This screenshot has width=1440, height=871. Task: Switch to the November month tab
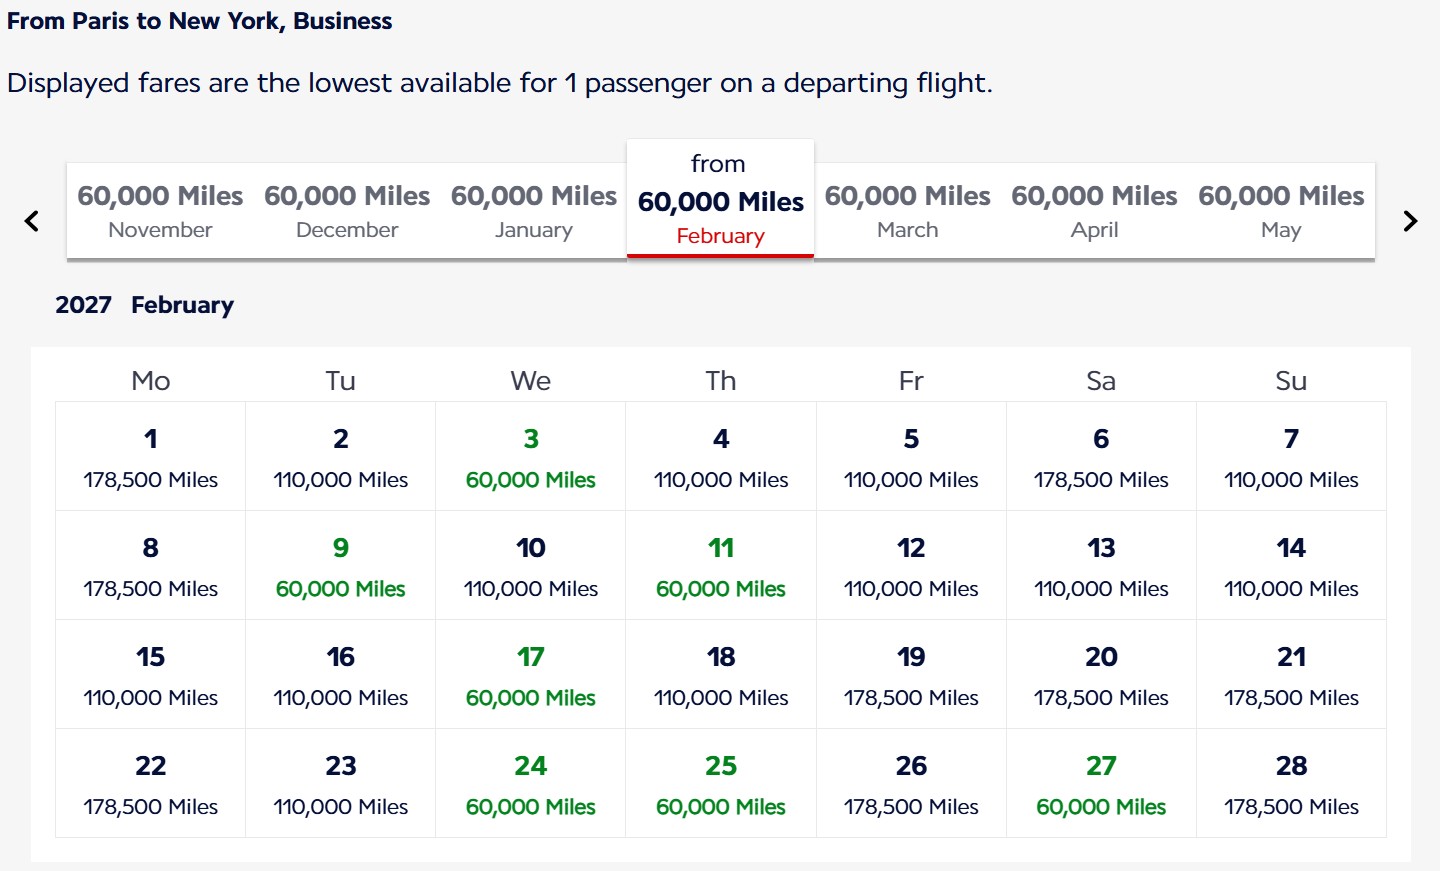[x=160, y=211]
